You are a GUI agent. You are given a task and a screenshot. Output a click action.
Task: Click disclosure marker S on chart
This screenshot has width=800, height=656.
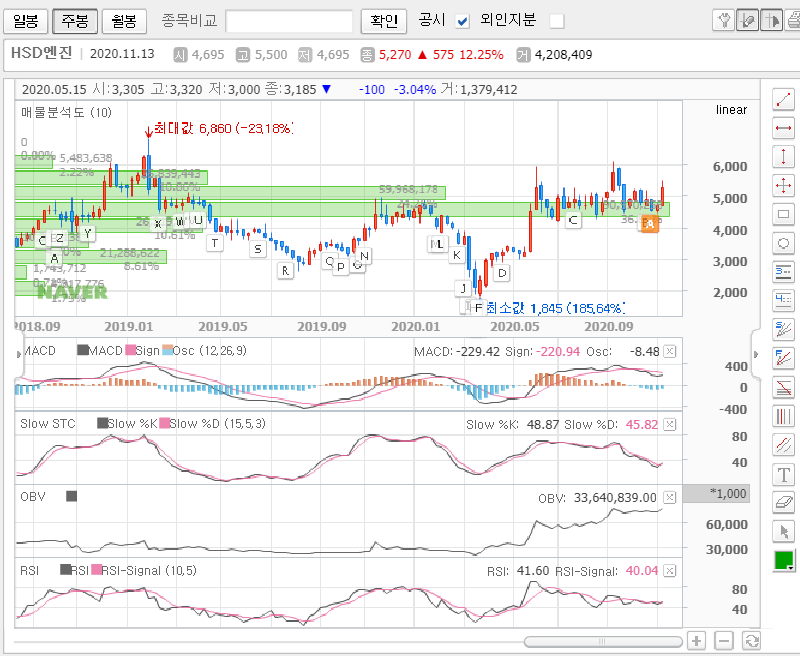tap(258, 249)
